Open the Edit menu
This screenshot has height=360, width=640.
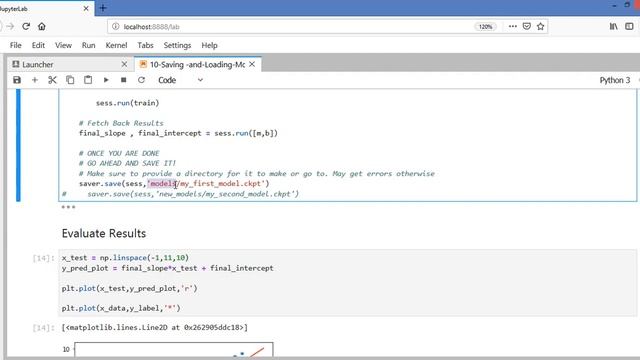point(38,45)
